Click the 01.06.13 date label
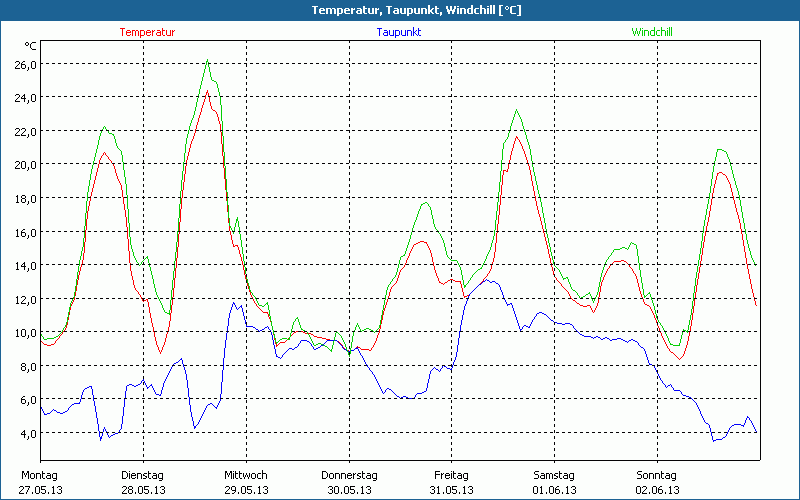The width and height of the screenshot is (800, 500). pyautogui.click(x=554, y=490)
